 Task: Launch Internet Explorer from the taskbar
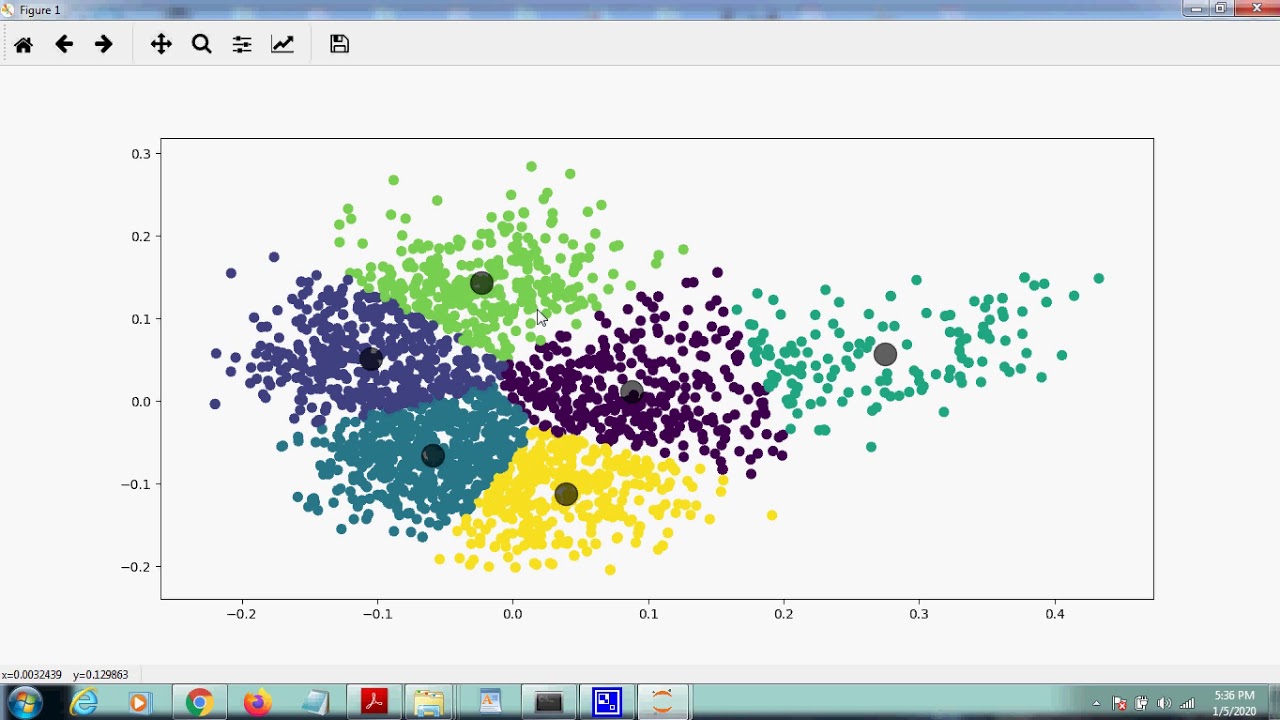(x=84, y=703)
